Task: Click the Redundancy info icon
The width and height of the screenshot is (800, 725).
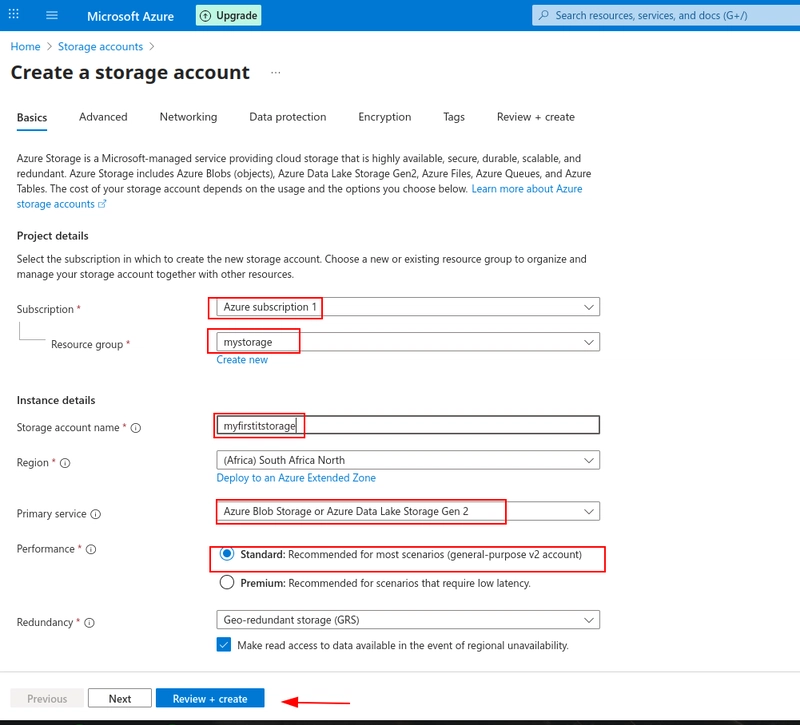Action: click(89, 623)
